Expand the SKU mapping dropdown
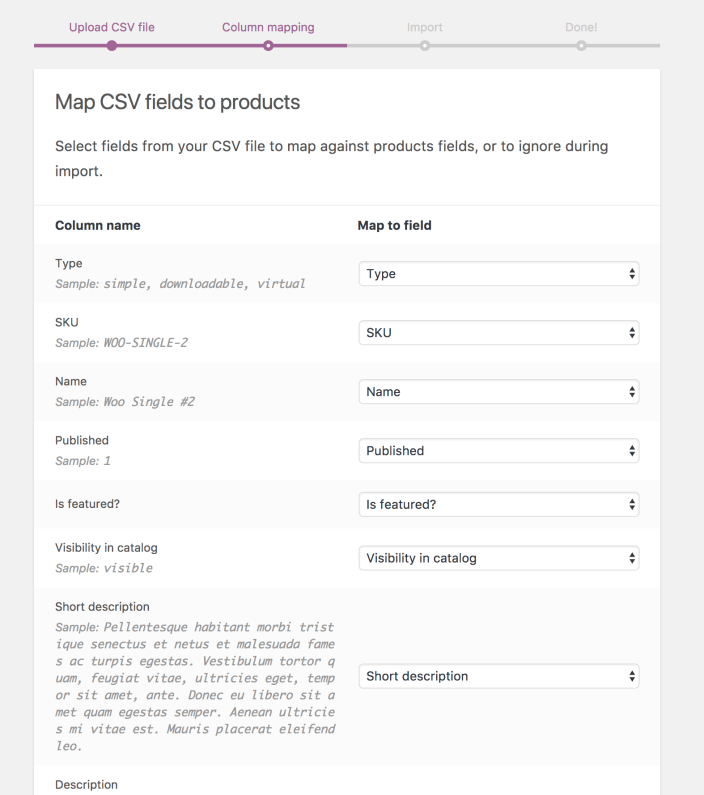This screenshot has width=704, height=795. point(498,333)
